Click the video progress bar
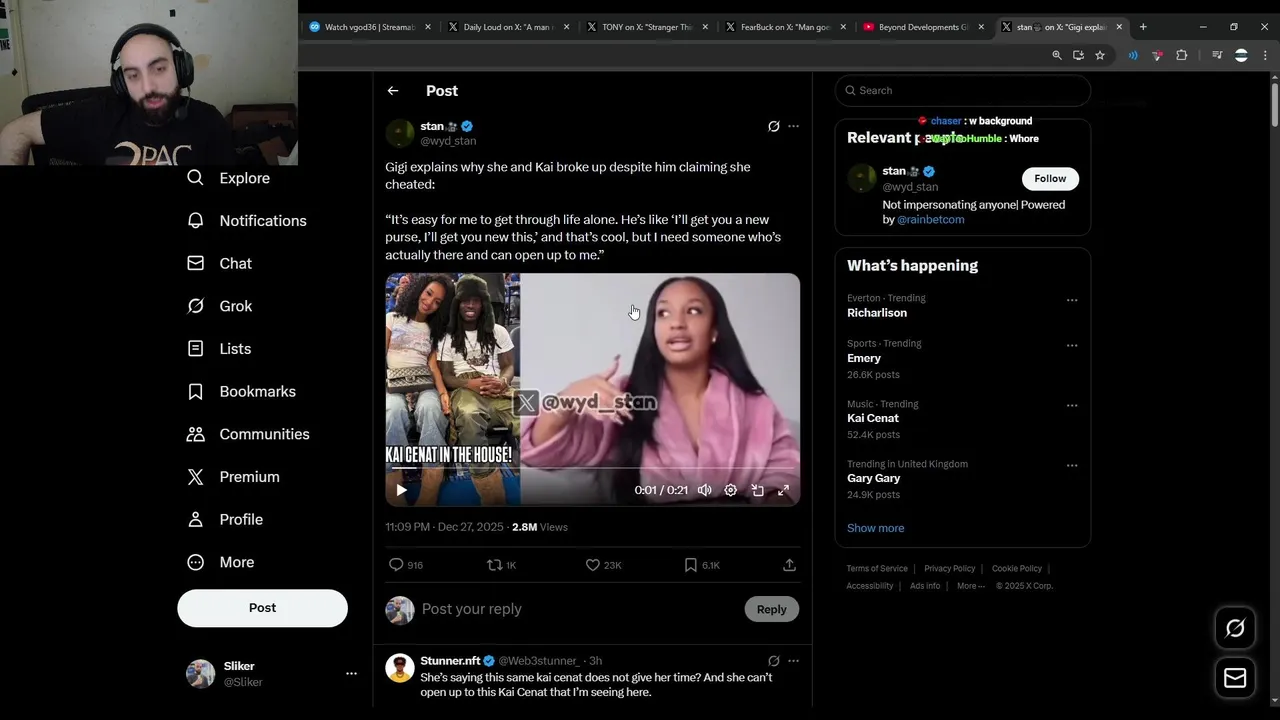Screen dimensions: 1280x720 point(593,468)
